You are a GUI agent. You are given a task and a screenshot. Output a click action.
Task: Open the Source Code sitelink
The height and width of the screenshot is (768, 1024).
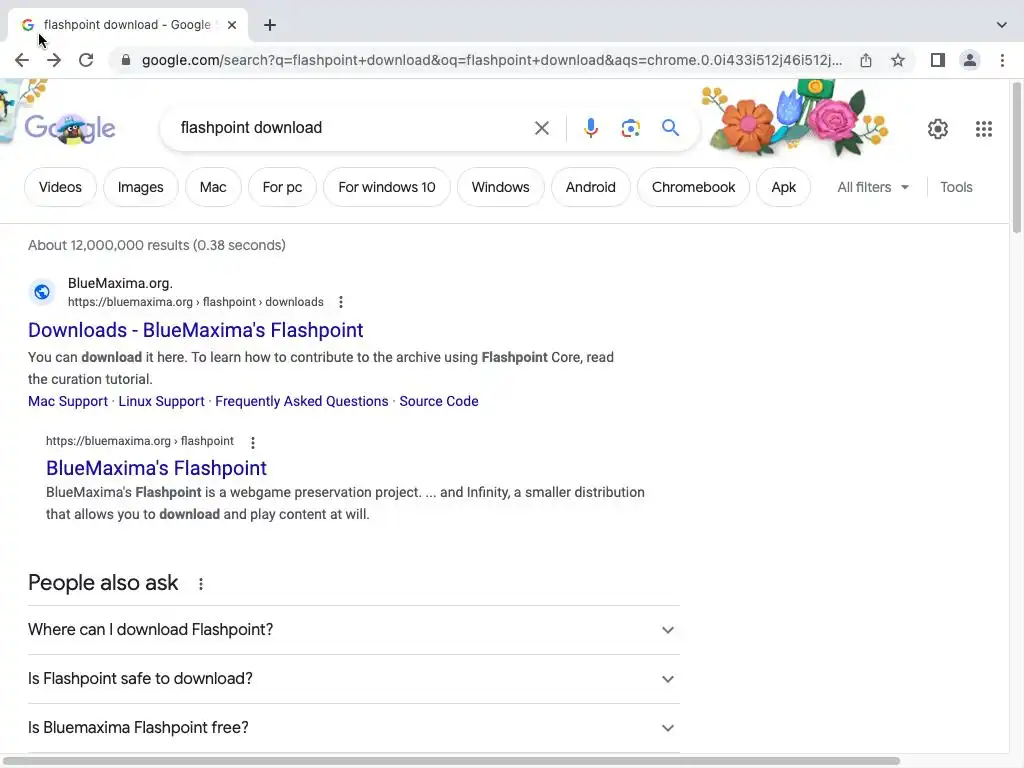click(439, 402)
